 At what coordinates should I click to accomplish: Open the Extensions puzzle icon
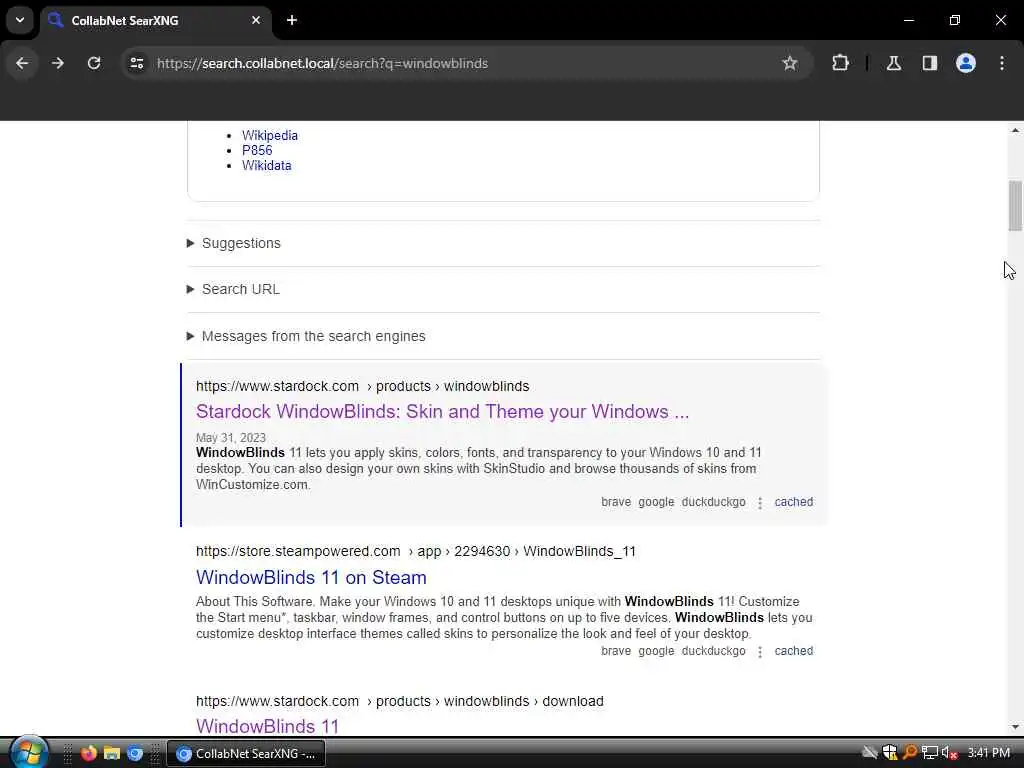840,63
